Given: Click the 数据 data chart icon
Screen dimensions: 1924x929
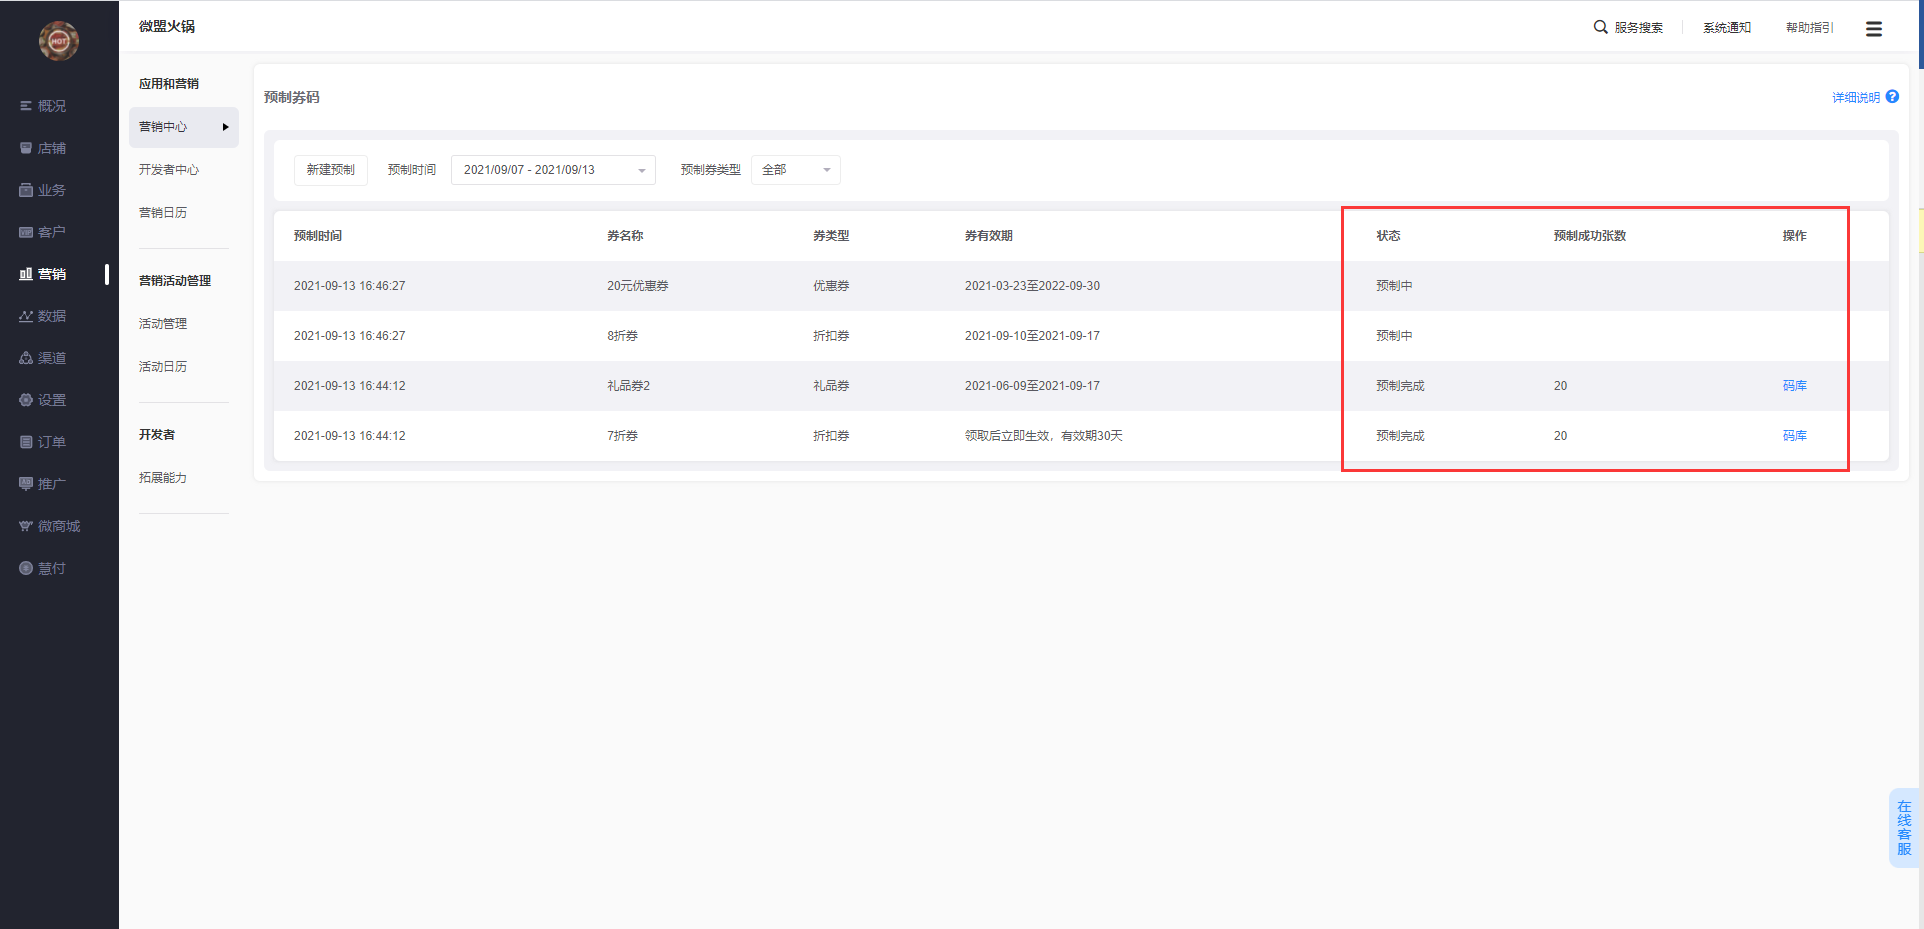Looking at the screenshot, I should click(x=26, y=316).
